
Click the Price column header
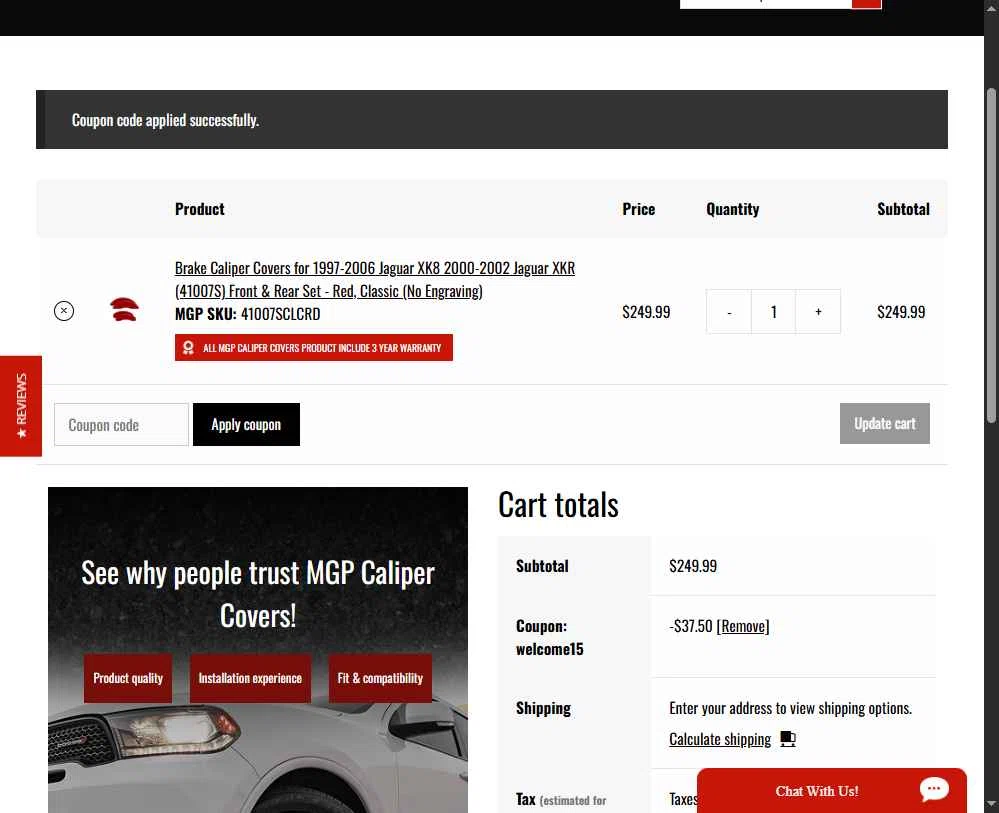click(638, 209)
